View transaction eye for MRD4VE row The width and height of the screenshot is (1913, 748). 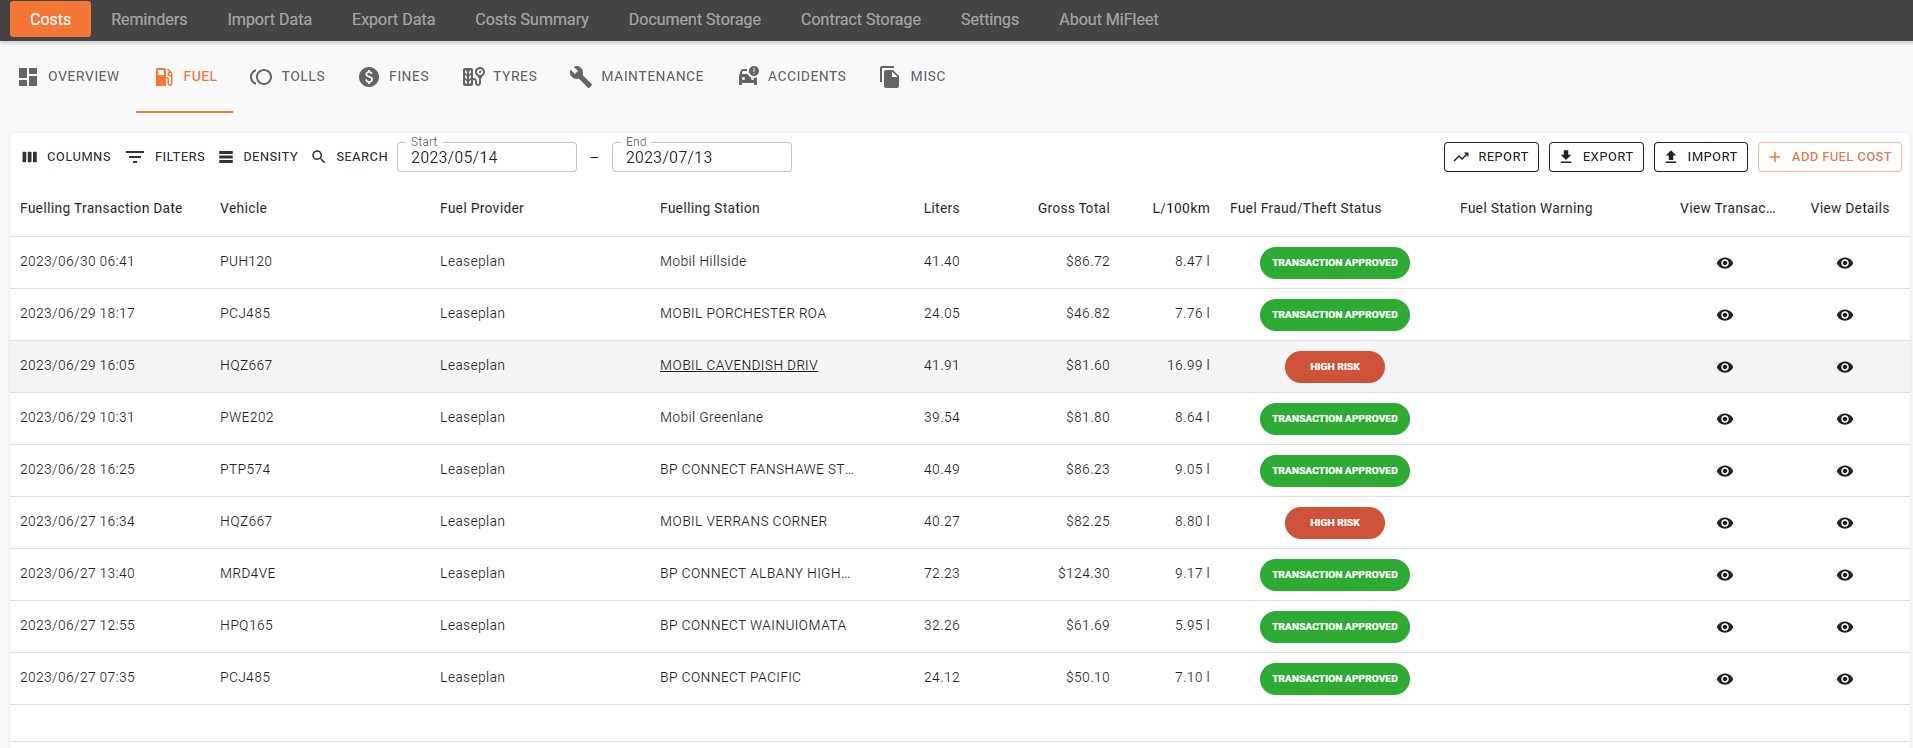point(1724,575)
